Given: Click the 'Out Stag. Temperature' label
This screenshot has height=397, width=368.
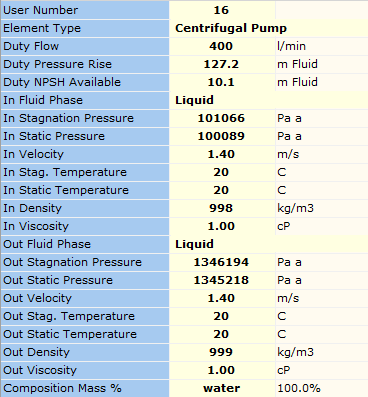Looking at the screenshot, I should click(x=69, y=316).
